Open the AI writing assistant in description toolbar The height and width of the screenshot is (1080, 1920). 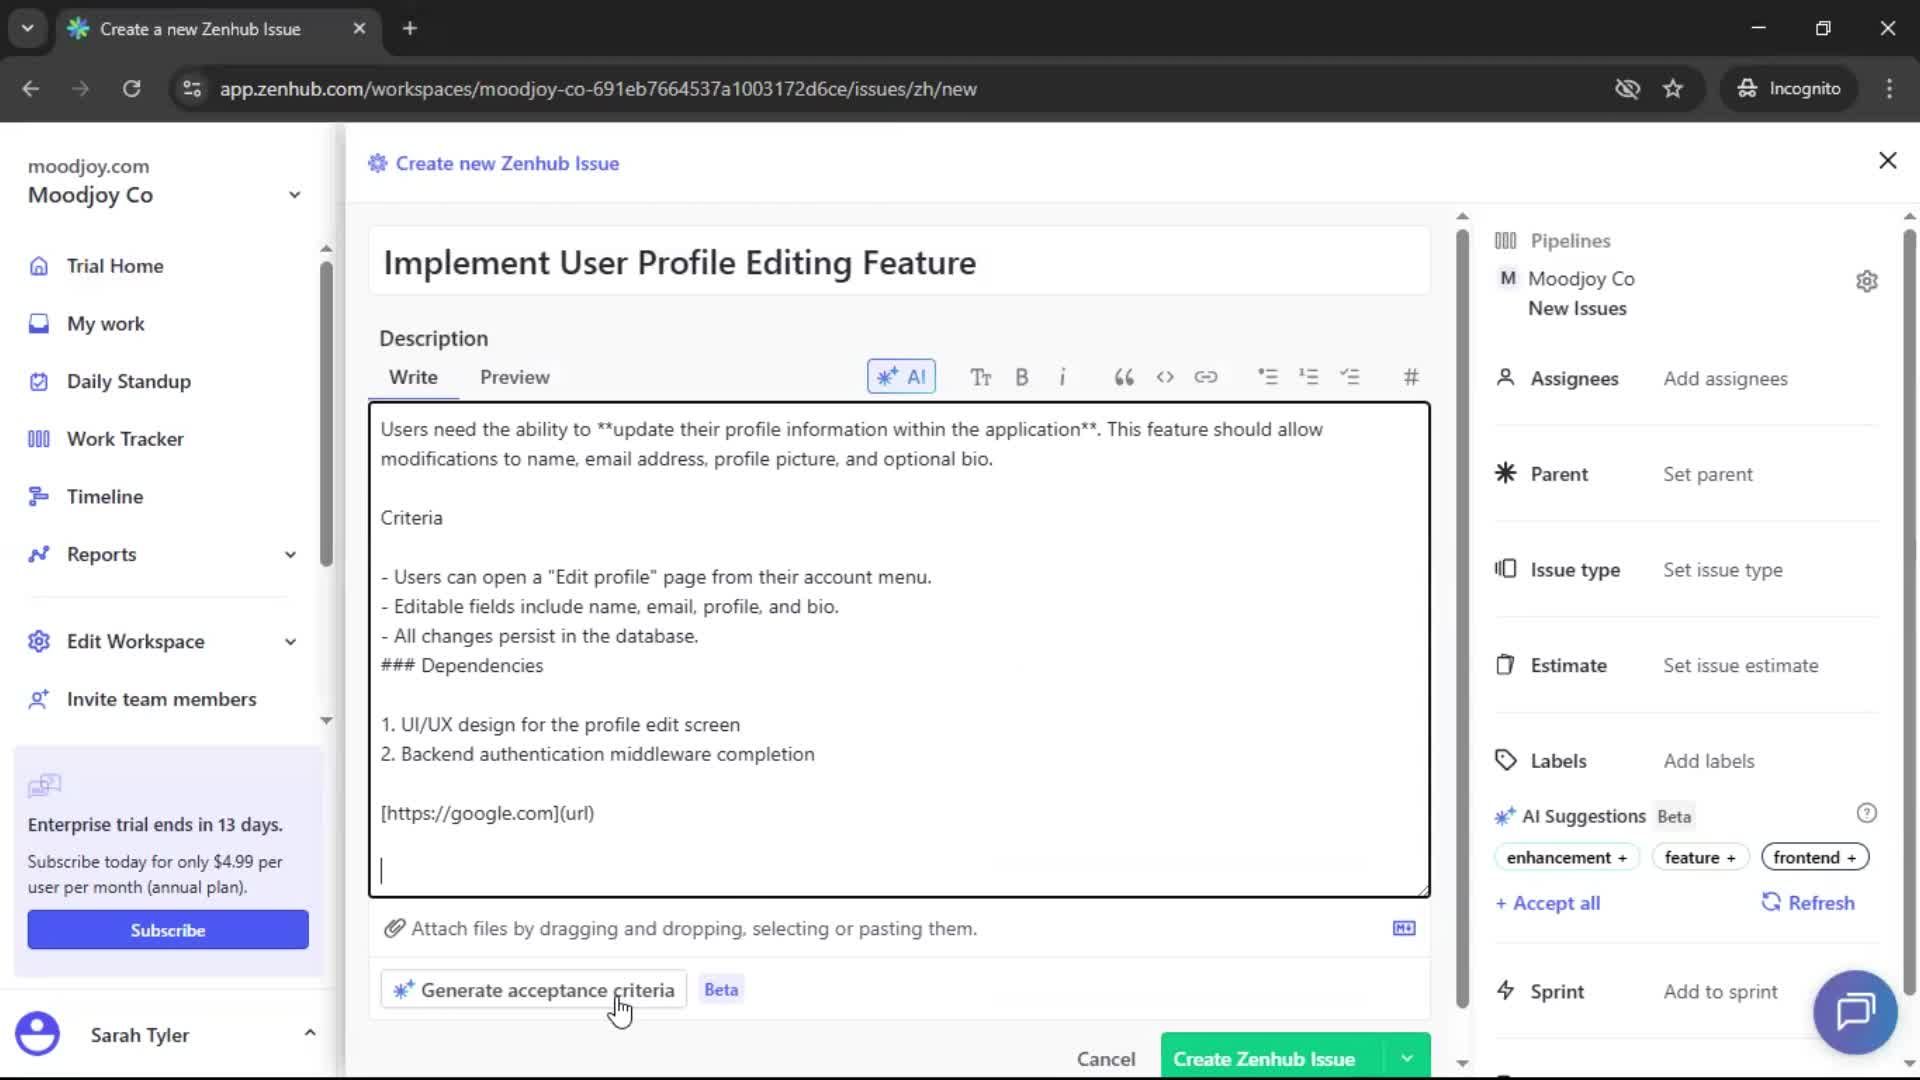tap(900, 377)
